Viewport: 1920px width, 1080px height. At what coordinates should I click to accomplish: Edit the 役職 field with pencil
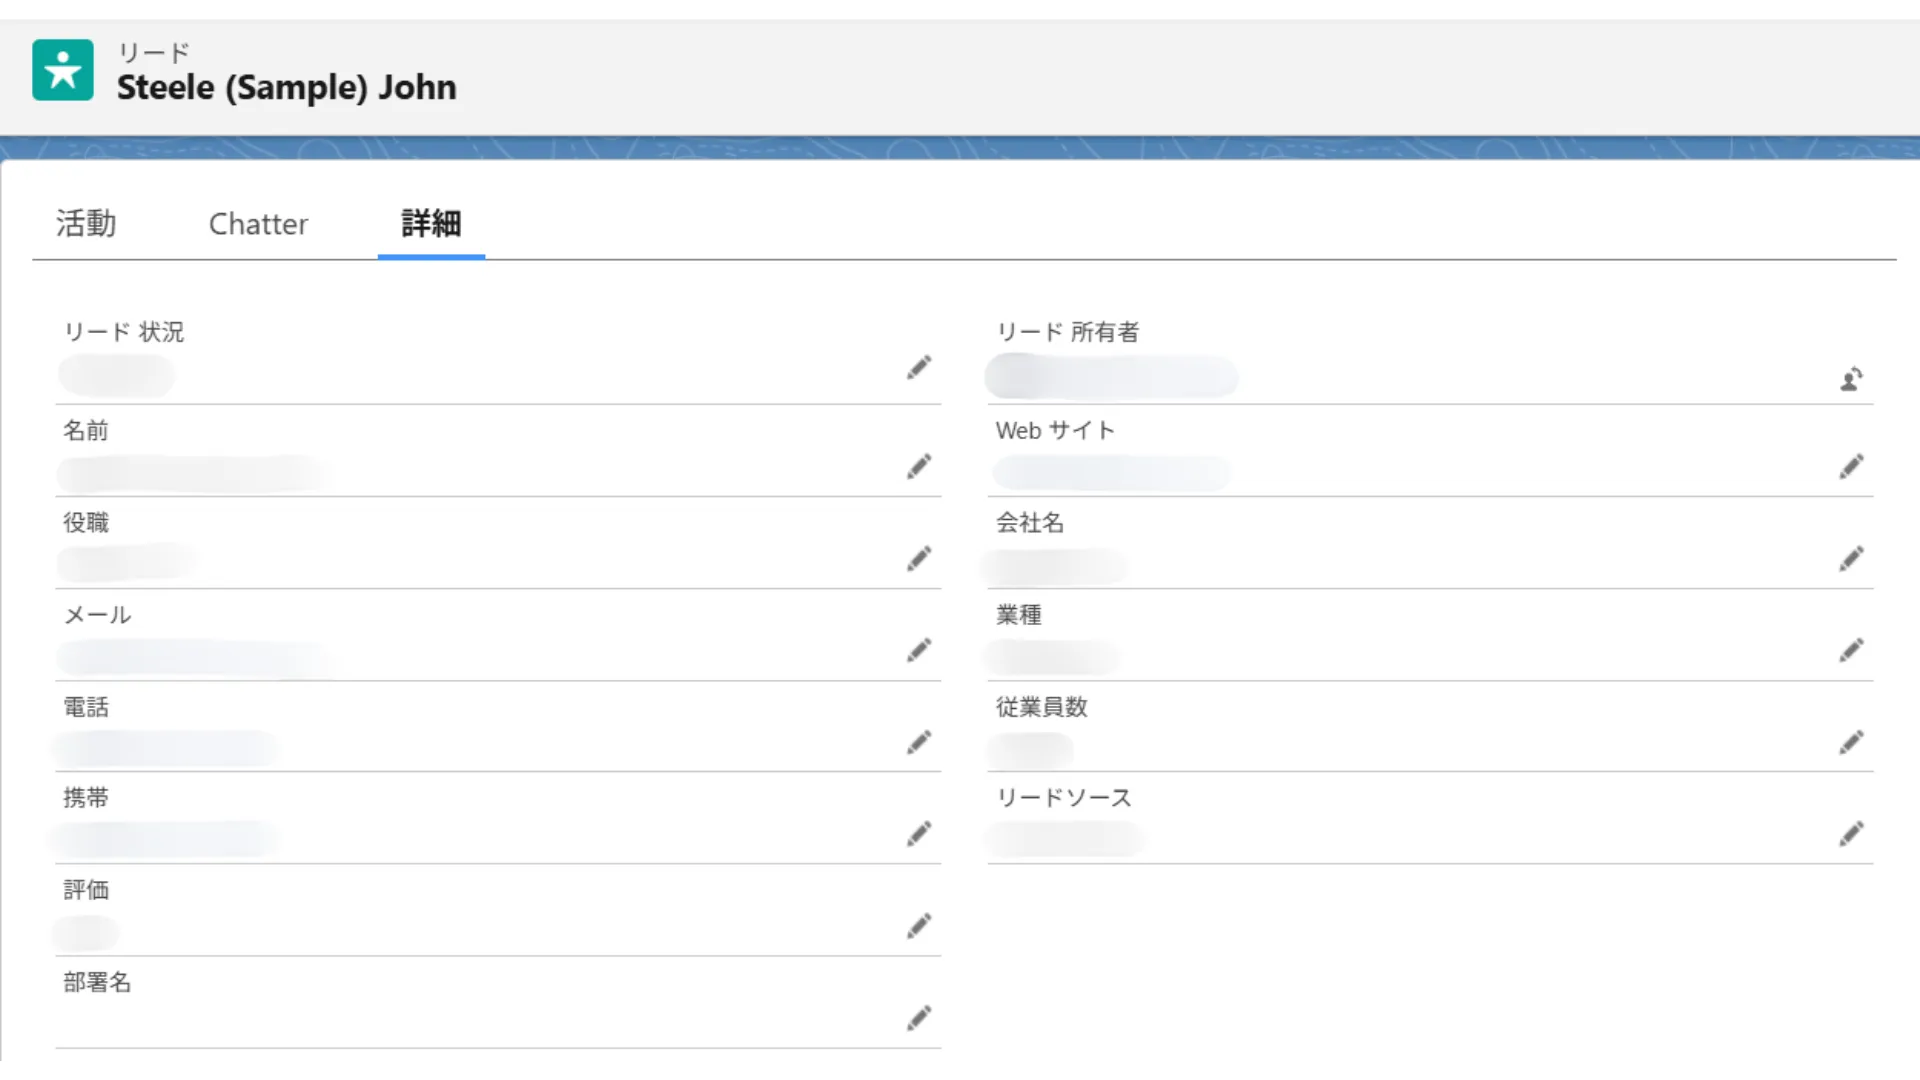(x=919, y=559)
